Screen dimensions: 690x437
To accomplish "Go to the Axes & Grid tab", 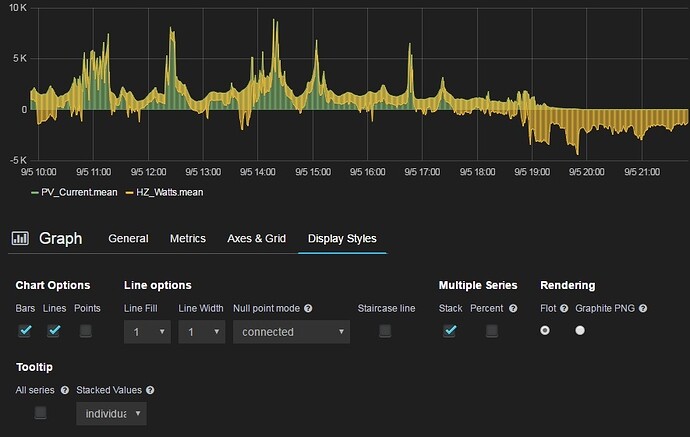I will pyautogui.click(x=256, y=238).
